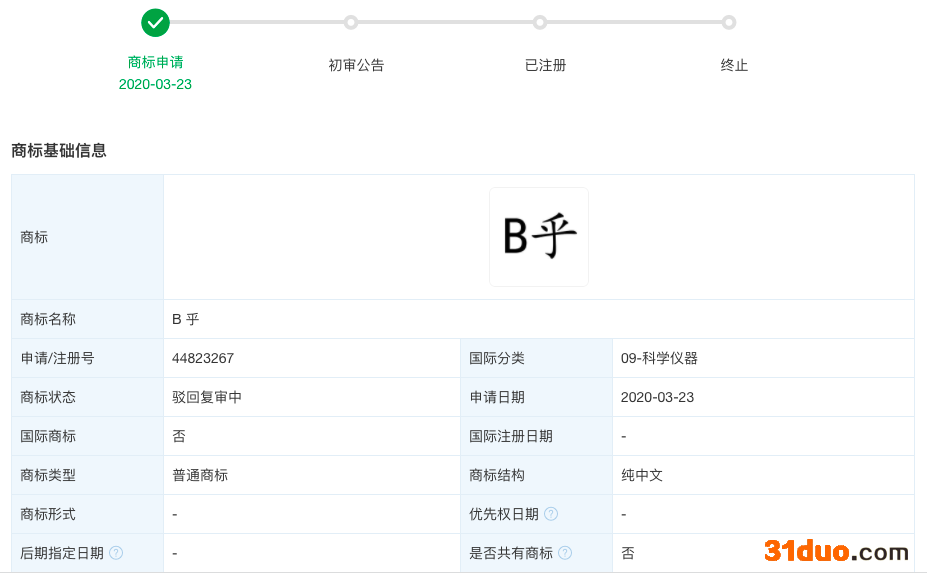This screenshot has height=573, width=927.
Task: Click the 终止 progress step circle
Action: tap(729, 22)
